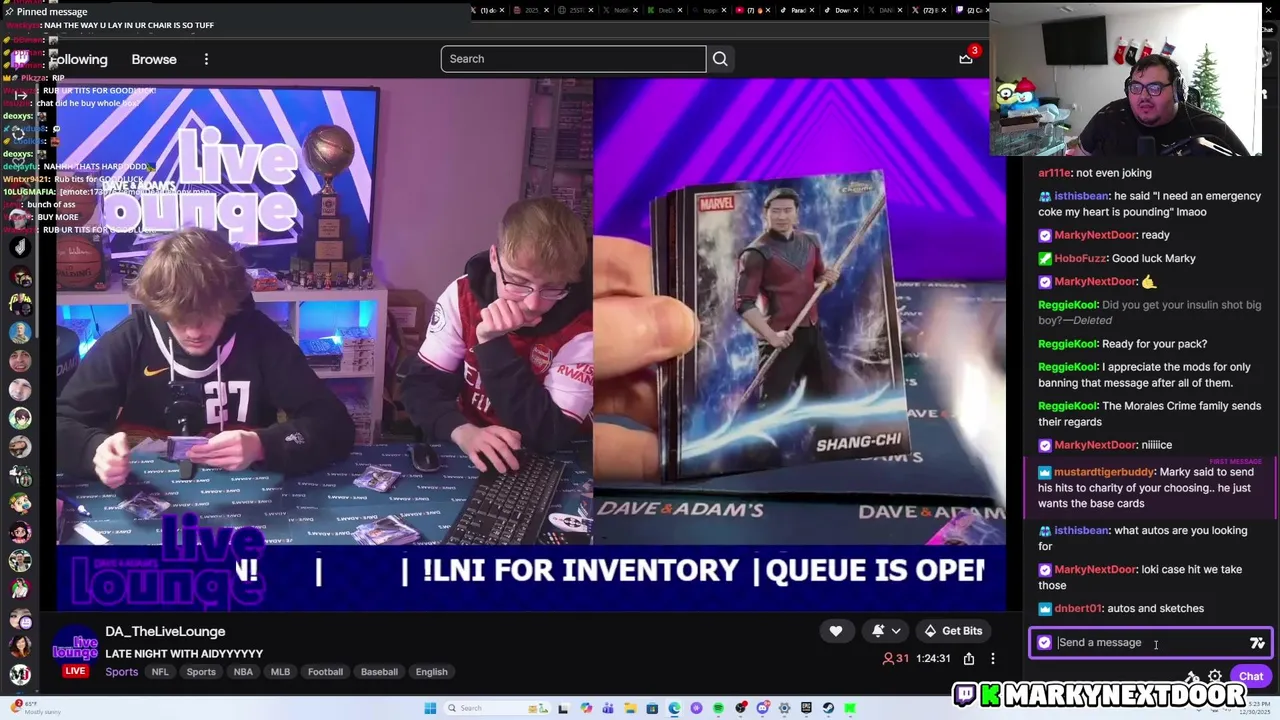The image size is (1280, 720).
Task: Open the Spotify taskbar icon
Action: (718, 708)
